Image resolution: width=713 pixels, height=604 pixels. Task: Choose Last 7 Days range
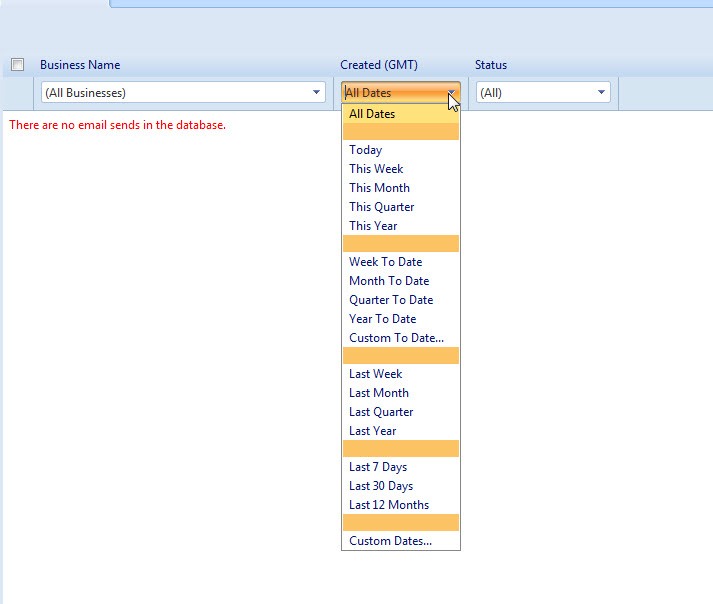[378, 467]
